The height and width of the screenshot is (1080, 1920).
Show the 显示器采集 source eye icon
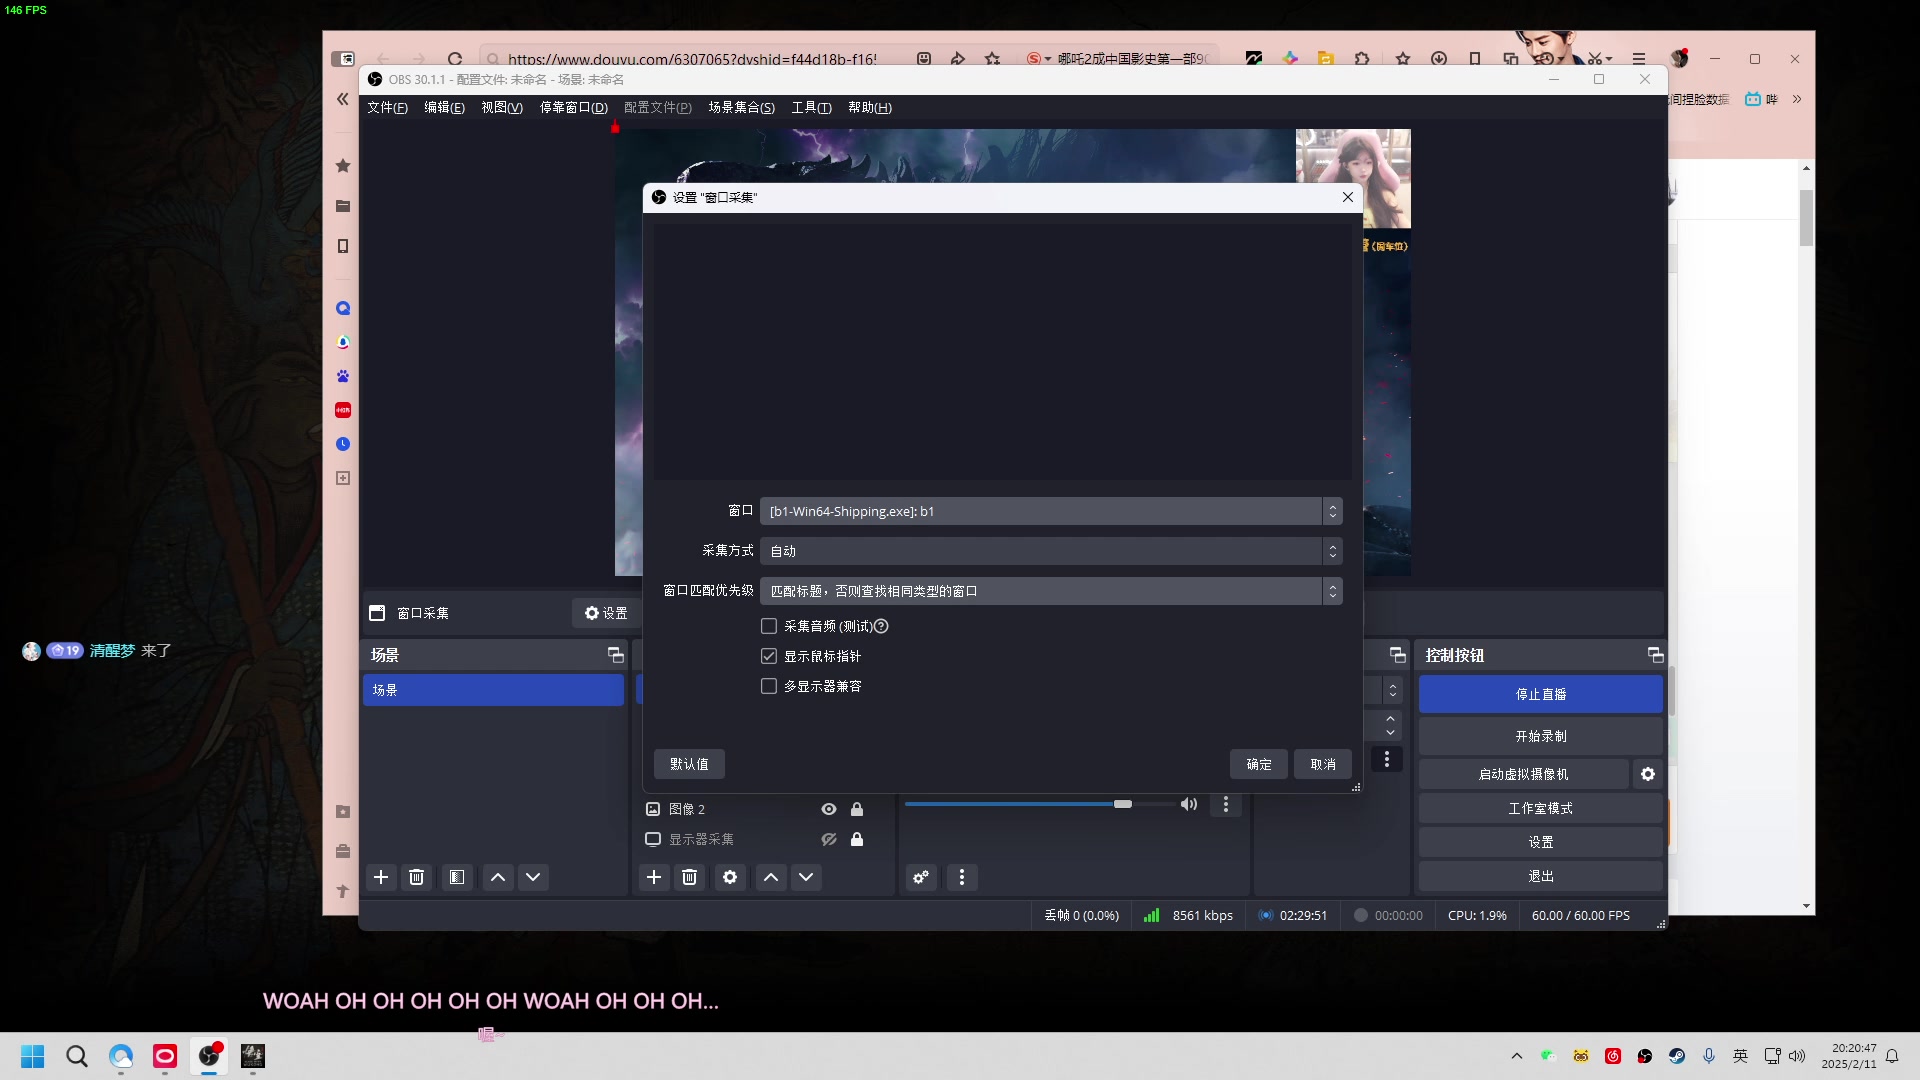click(x=829, y=839)
